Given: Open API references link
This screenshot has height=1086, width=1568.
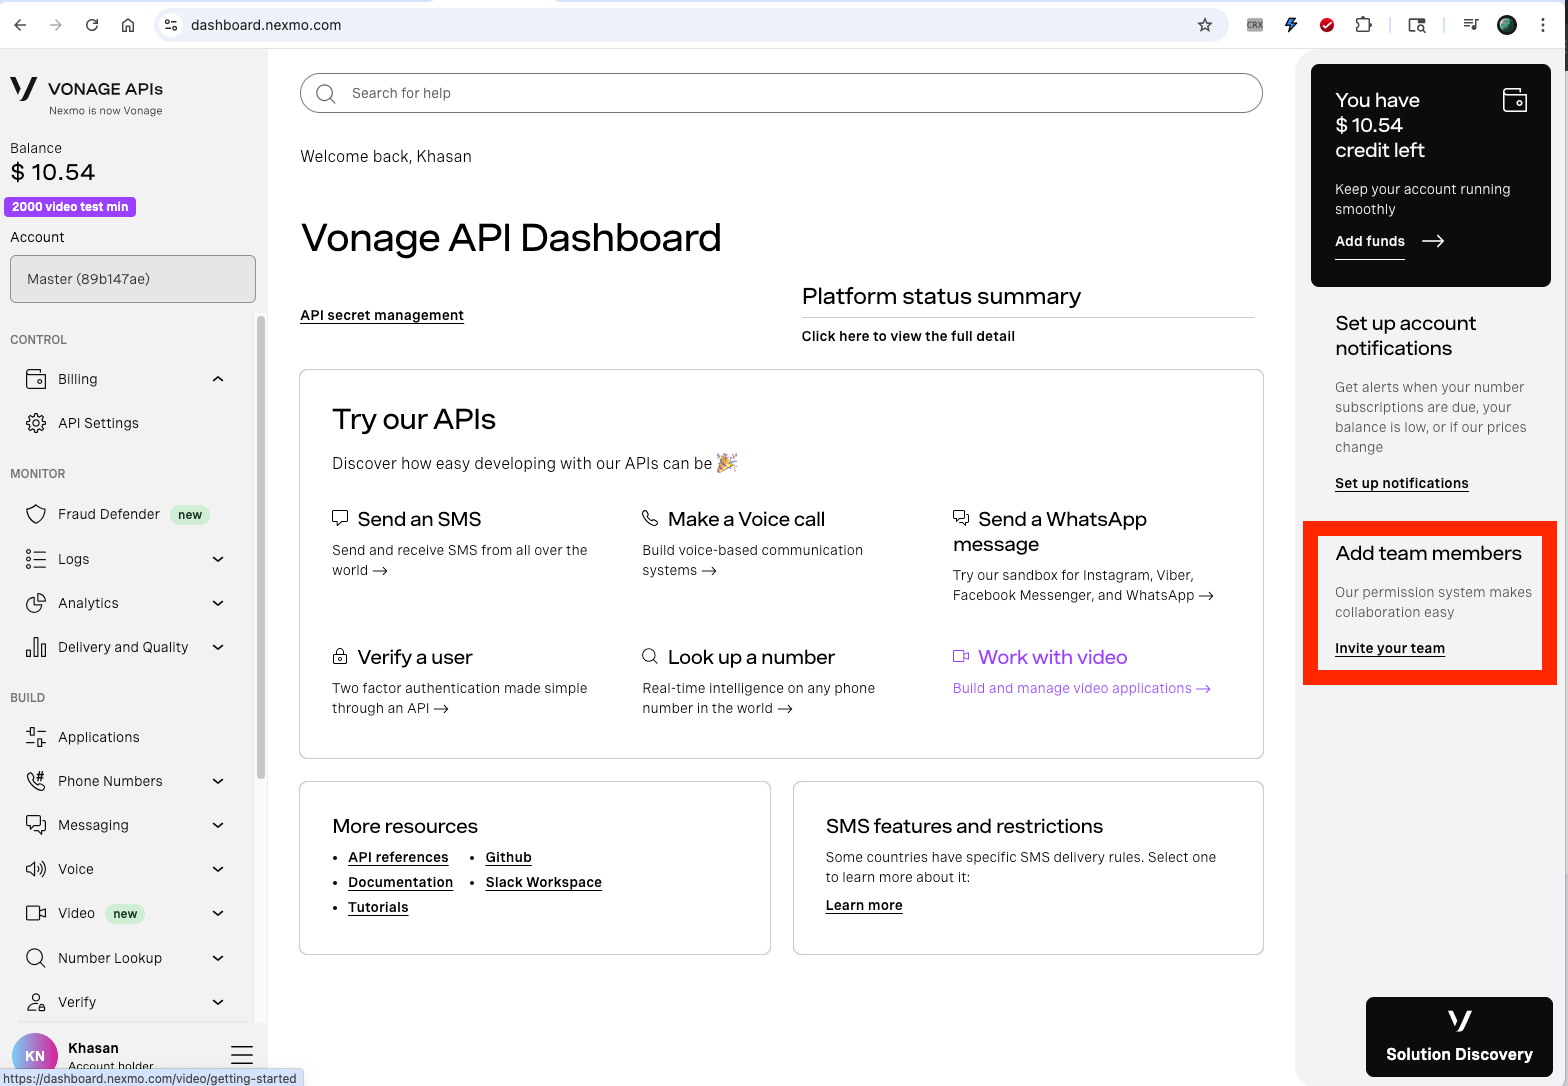Looking at the screenshot, I should (398, 857).
